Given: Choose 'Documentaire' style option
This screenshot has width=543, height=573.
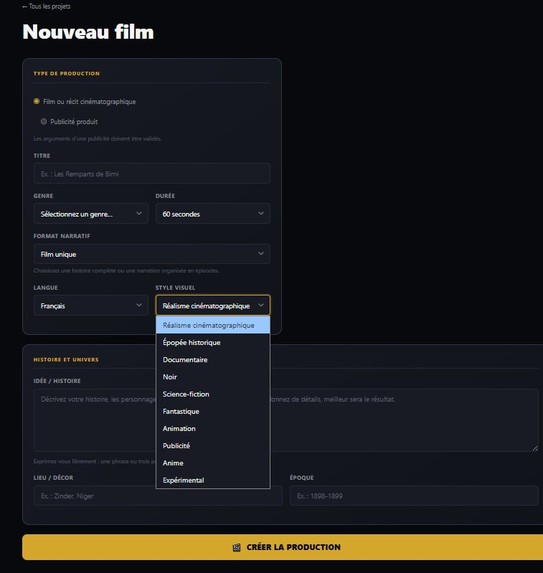Looking at the screenshot, I should tap(213, 360).
